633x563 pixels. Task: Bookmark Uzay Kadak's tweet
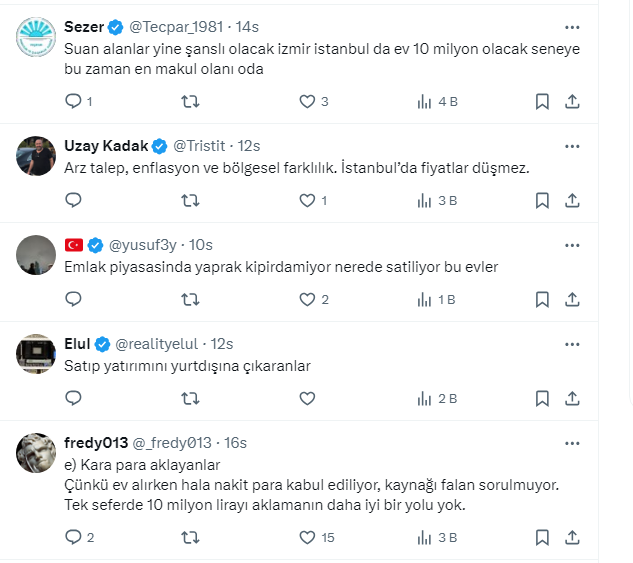coord(541,200)
